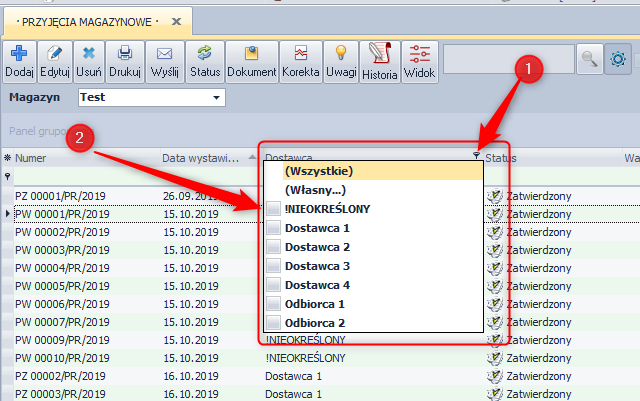Click the Dostawca column filter icon
This screenshot has width=640, height=401.
(476, 157)
